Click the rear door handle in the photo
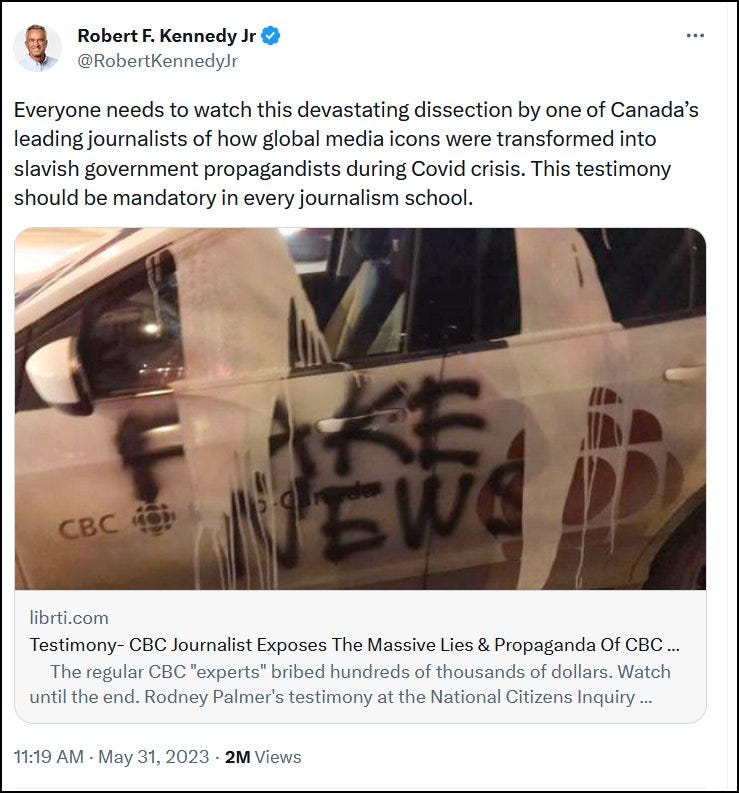This screenshot has height=793, width=739. 684,373
